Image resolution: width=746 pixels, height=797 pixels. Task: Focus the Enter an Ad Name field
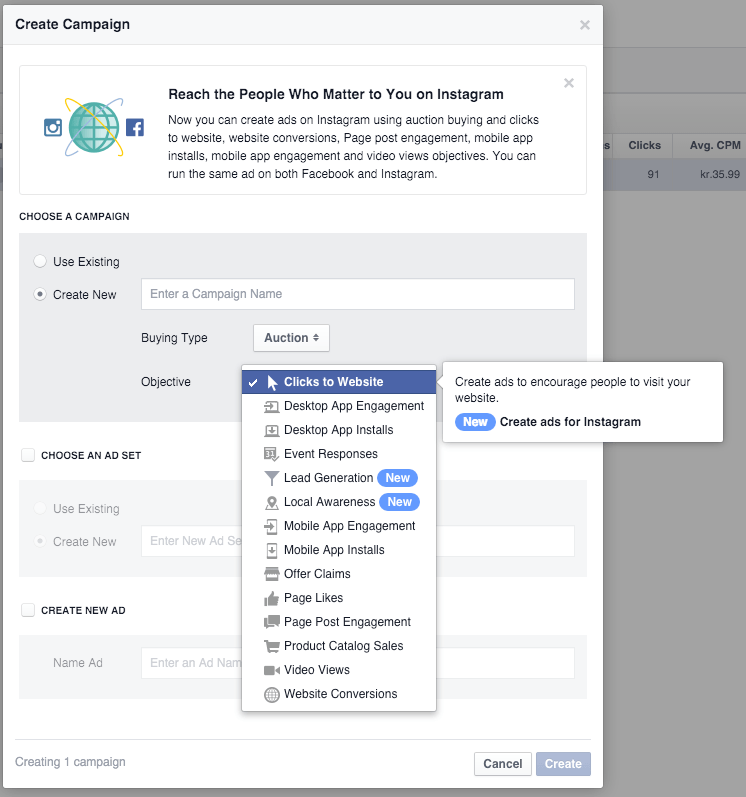[x=358, y=663]
